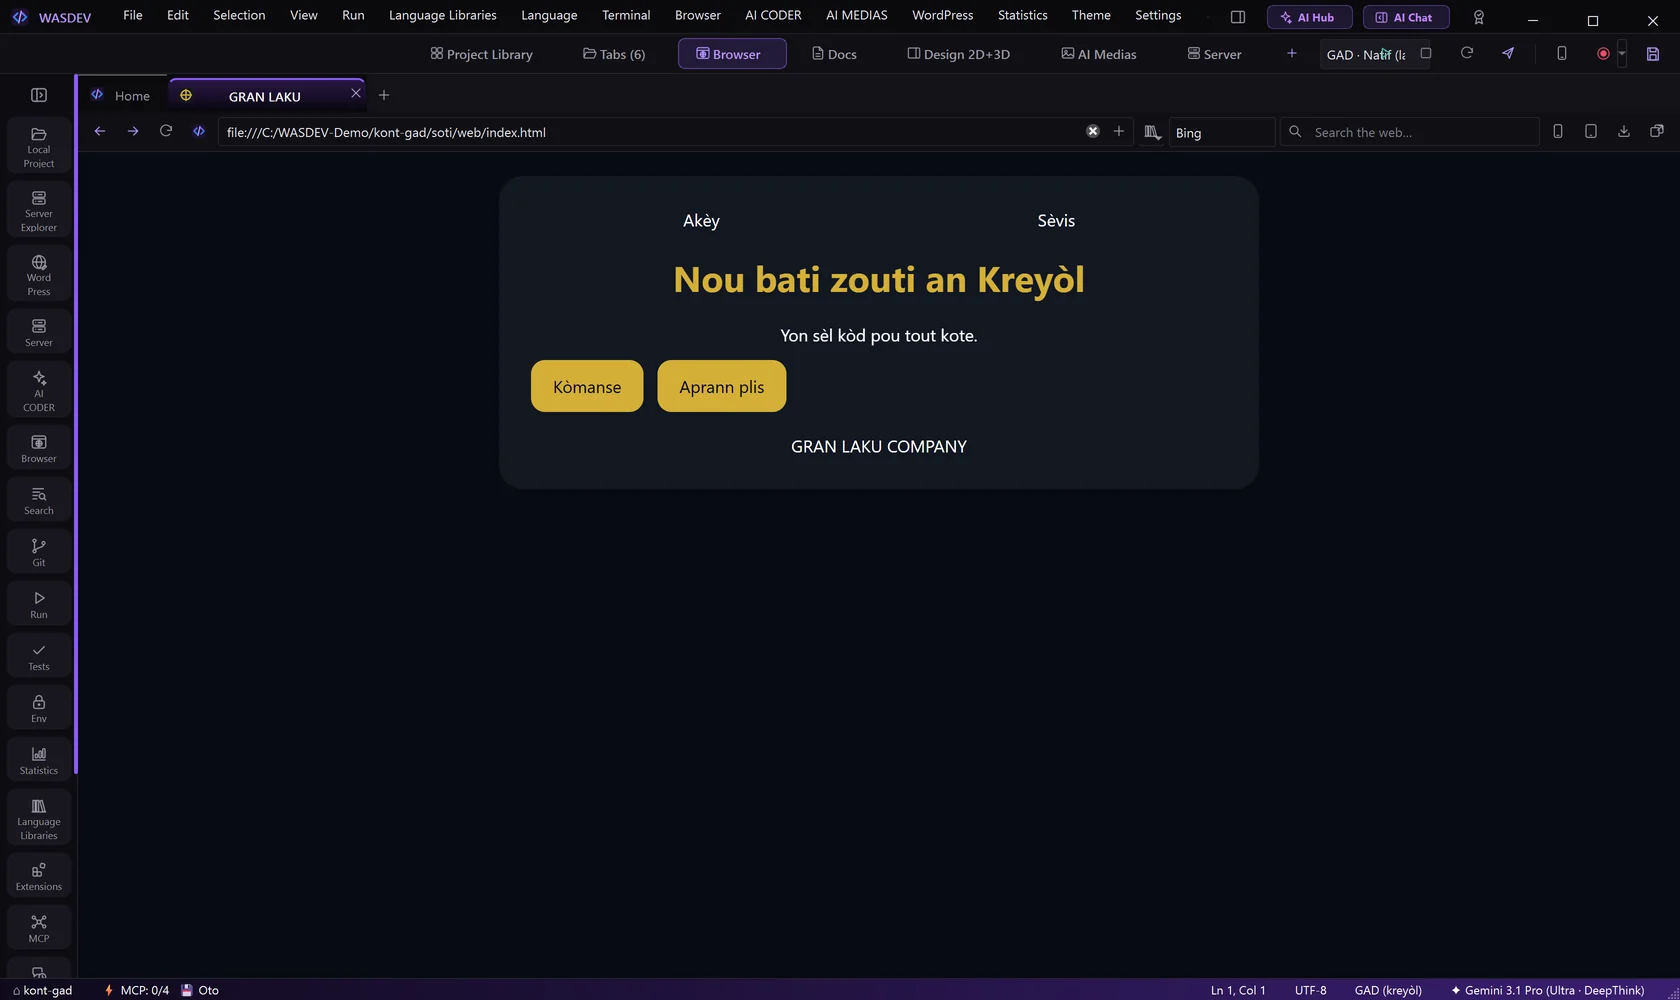Open the dropdown arrow next to record
The image size is (1680, 1000).
pyautogui.click(x=1622, y=54)
